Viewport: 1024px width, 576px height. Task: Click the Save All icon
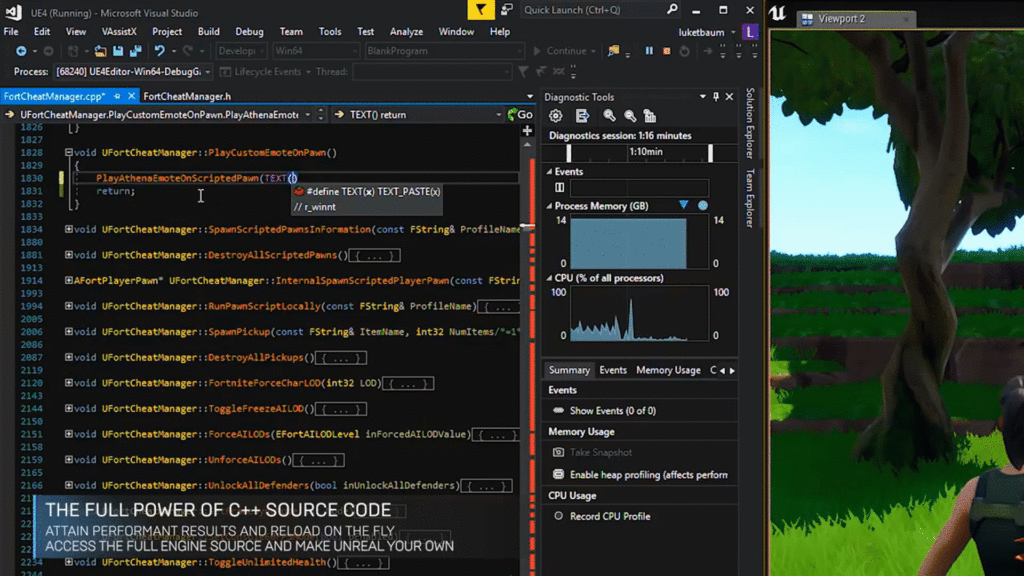pos(136,51)
